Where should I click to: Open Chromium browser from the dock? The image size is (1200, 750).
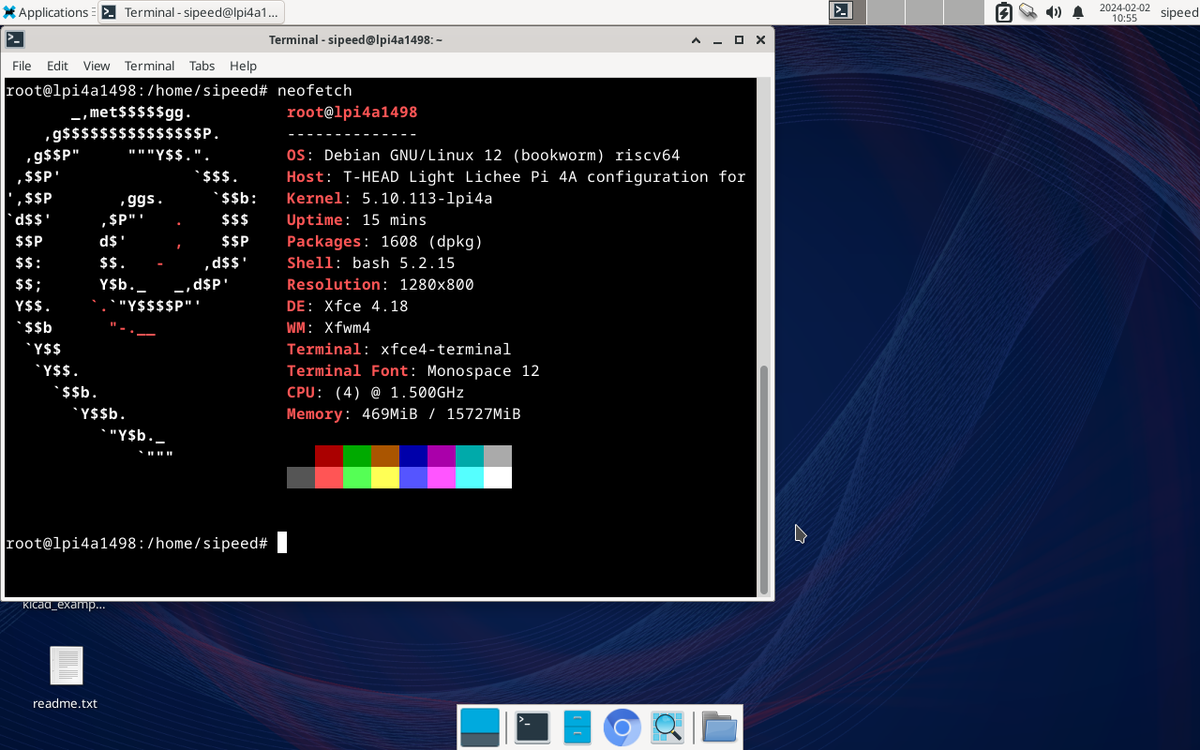point(622,727)
